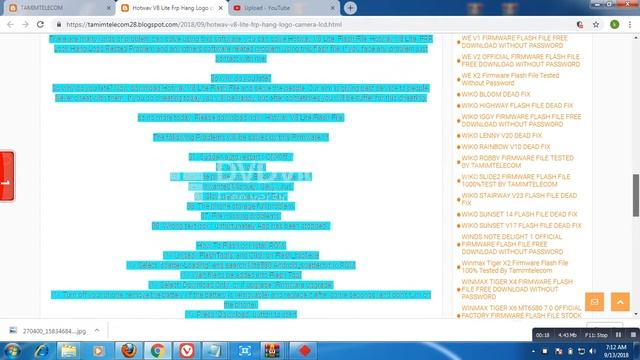Open WIKO RAINBOW V10 DEAD FIX link
640x360 pixels.
click(x=506, y=147)
